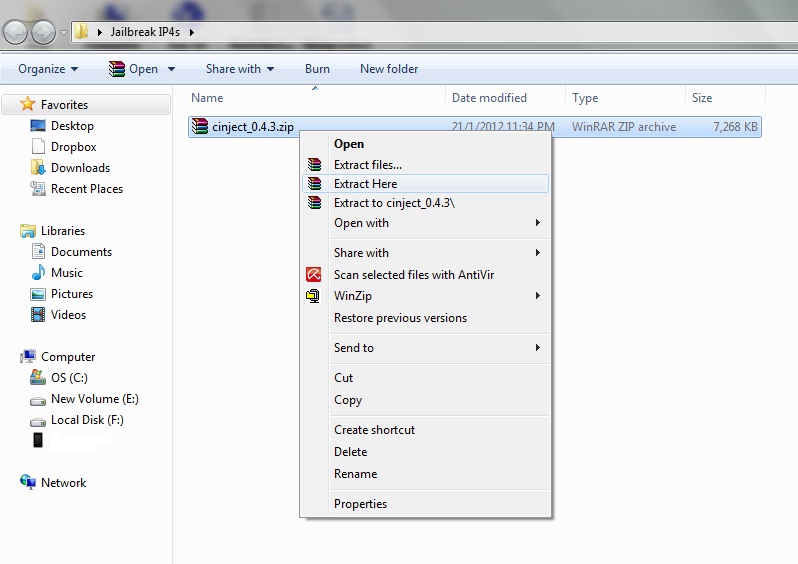This screenshot has height=564, width=798.
Task: Click the Network icon in sidebar
Action: click(28, 482)
